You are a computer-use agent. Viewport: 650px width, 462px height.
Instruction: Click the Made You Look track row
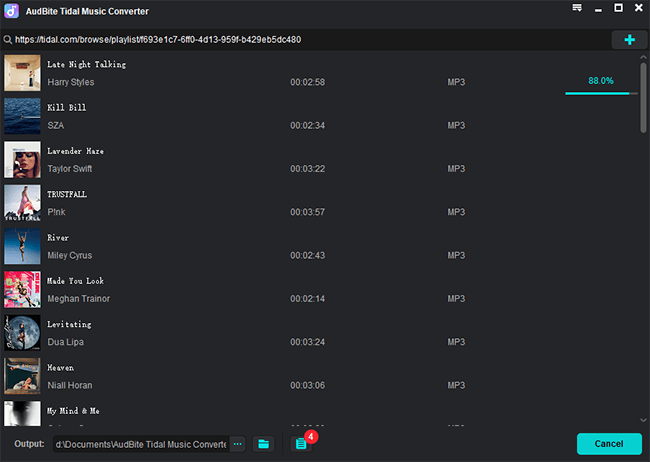(x=300, y=290)
